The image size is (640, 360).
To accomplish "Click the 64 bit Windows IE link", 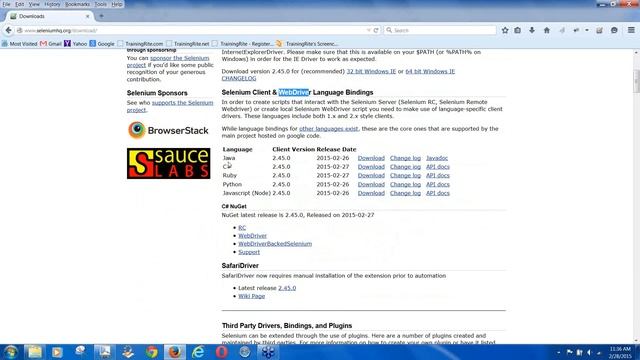I will coord(430,71).
